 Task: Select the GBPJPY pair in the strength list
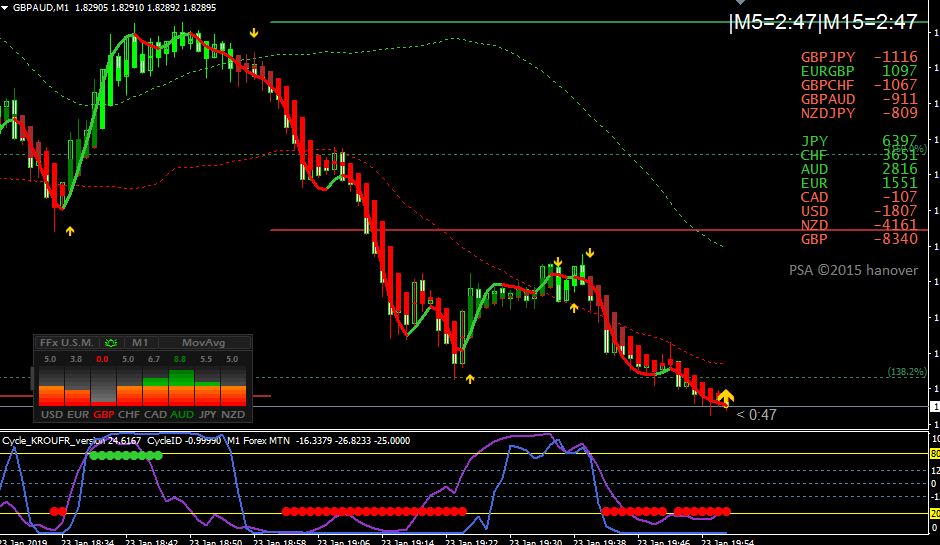pyautogui.click(x=828, y=57)
